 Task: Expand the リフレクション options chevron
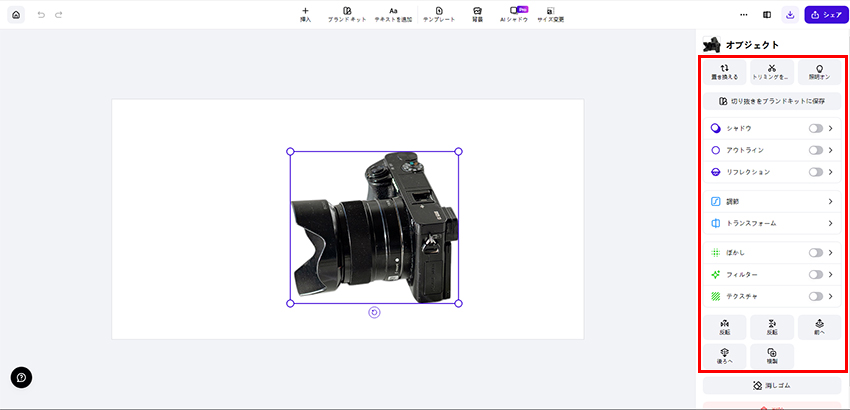click(x=830, y=172)
